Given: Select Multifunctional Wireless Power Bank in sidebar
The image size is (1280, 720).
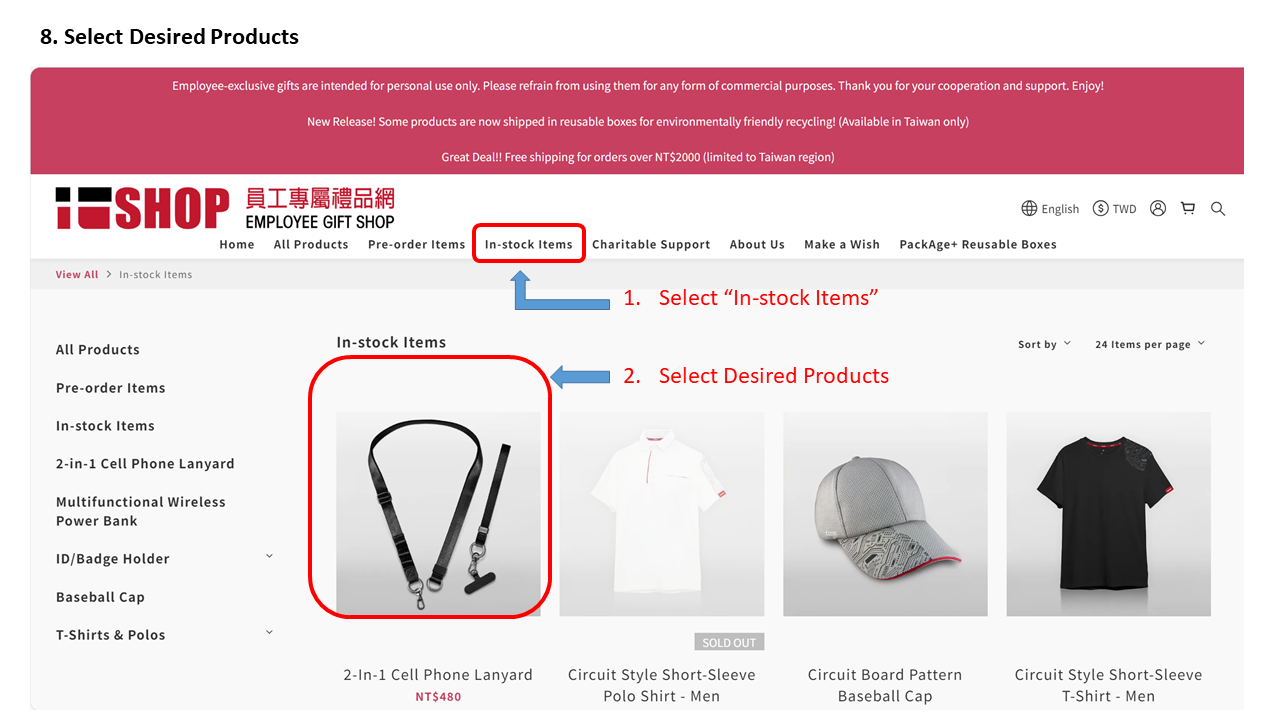Looking at the screenshot, I should pyautogui.click(x=141, y=511).
